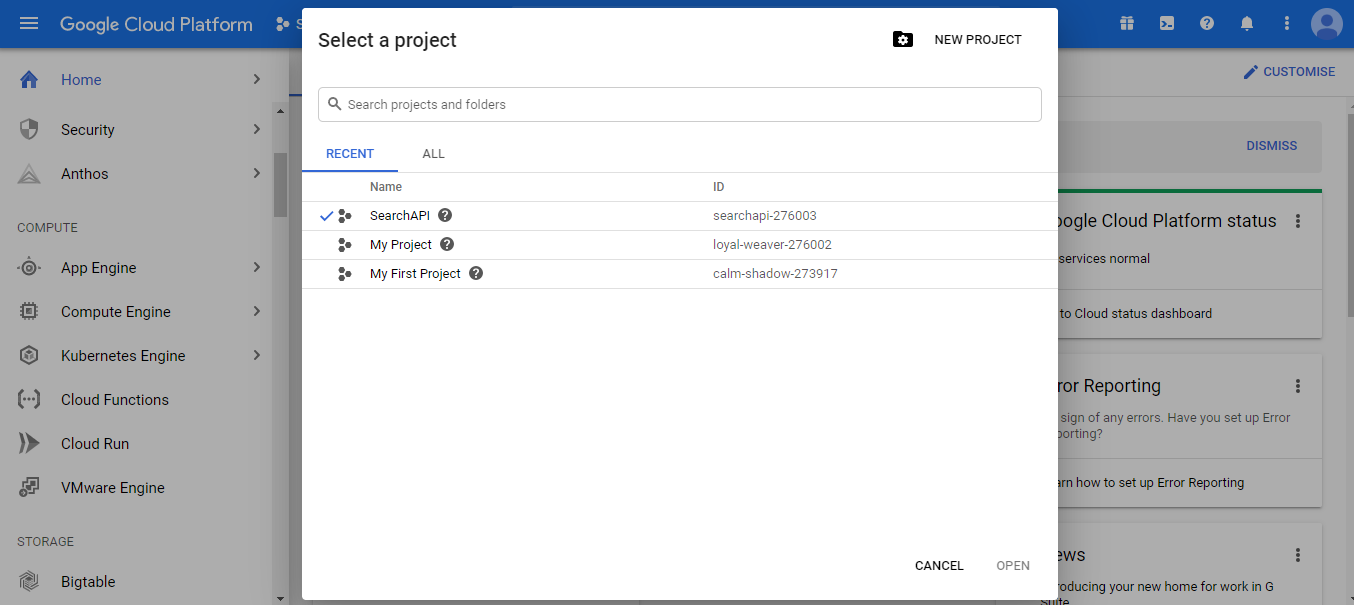This screenshot has width=1354, height=605.
Task: Click the Name column header
Action: (x=386, y=187)
